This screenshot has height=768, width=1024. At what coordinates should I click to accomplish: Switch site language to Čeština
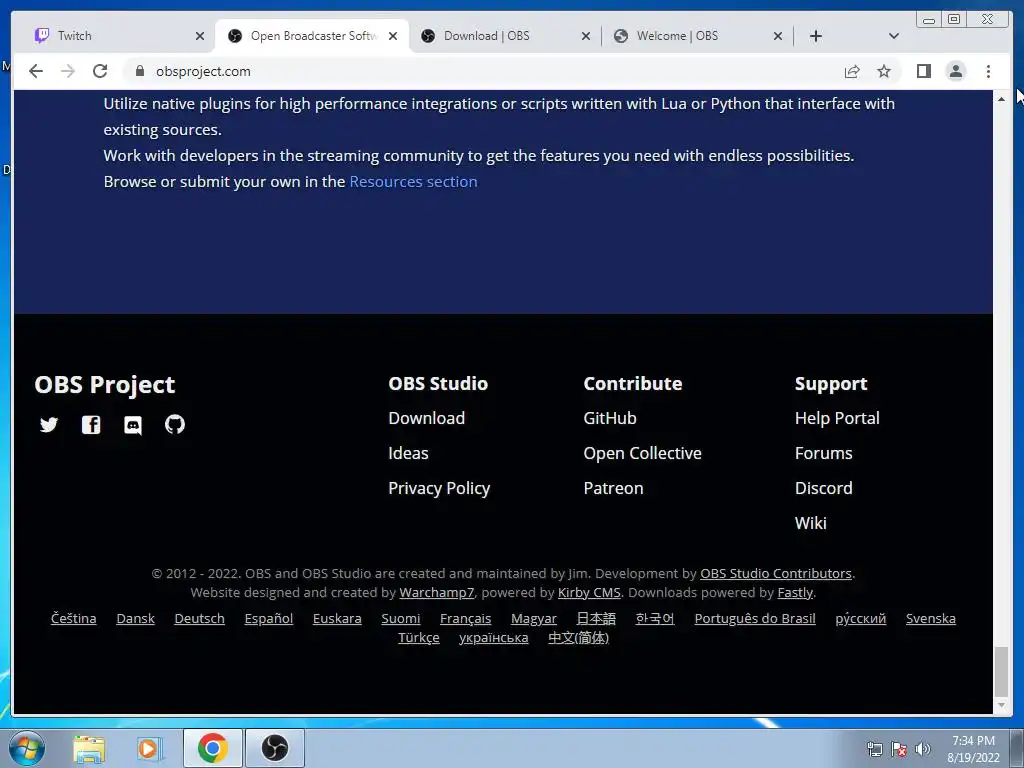(73, 618)
